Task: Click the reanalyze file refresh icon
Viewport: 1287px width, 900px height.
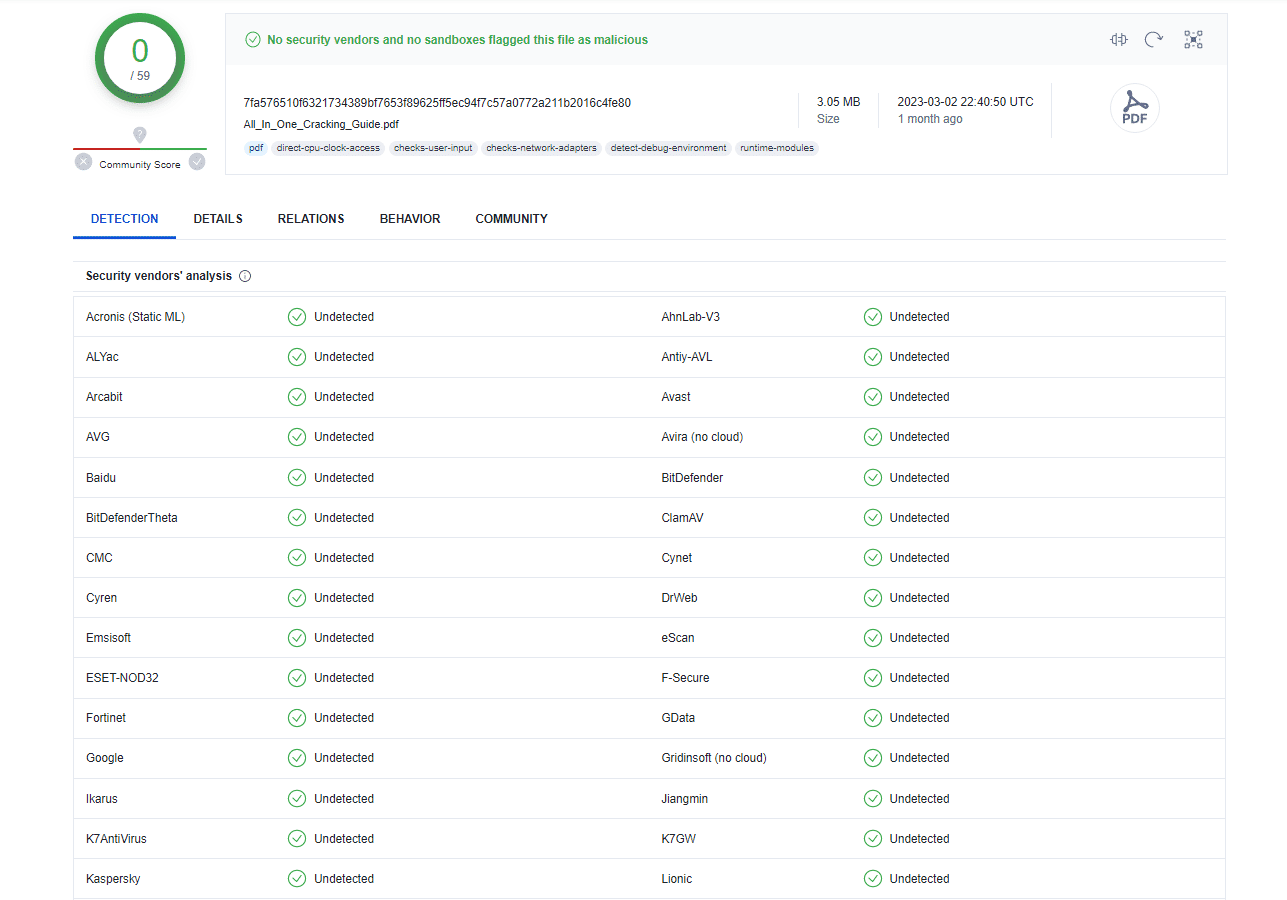Action: click(1154, 39)
